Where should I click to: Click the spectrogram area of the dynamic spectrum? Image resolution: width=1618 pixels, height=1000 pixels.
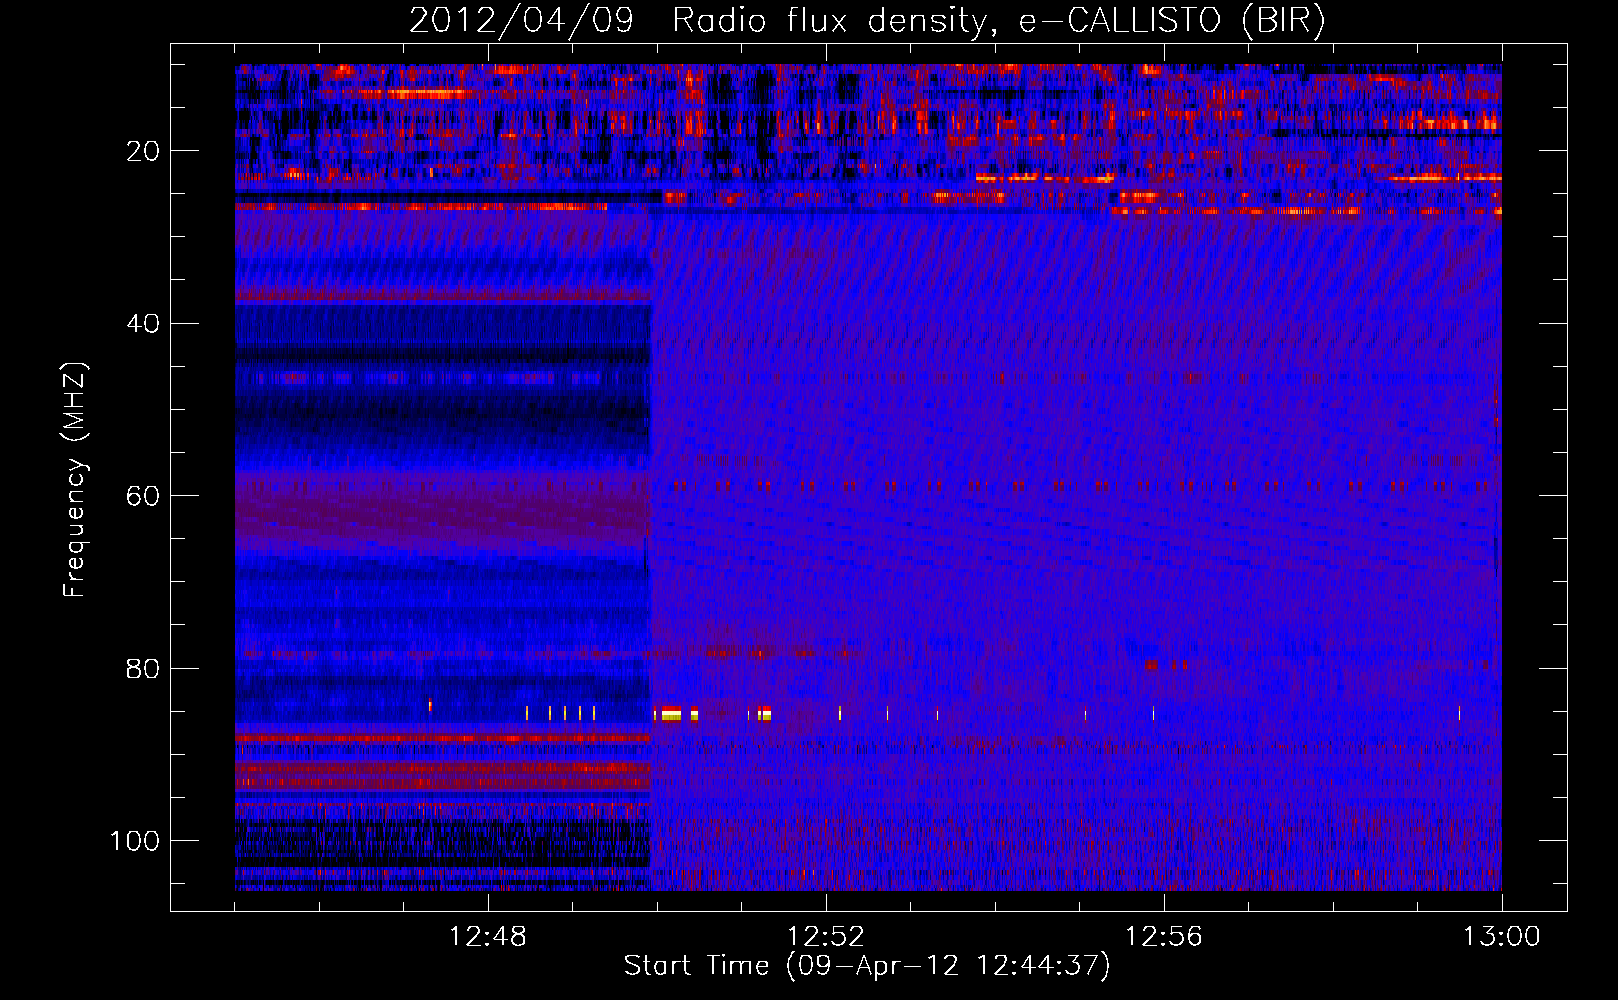point(868,477)
